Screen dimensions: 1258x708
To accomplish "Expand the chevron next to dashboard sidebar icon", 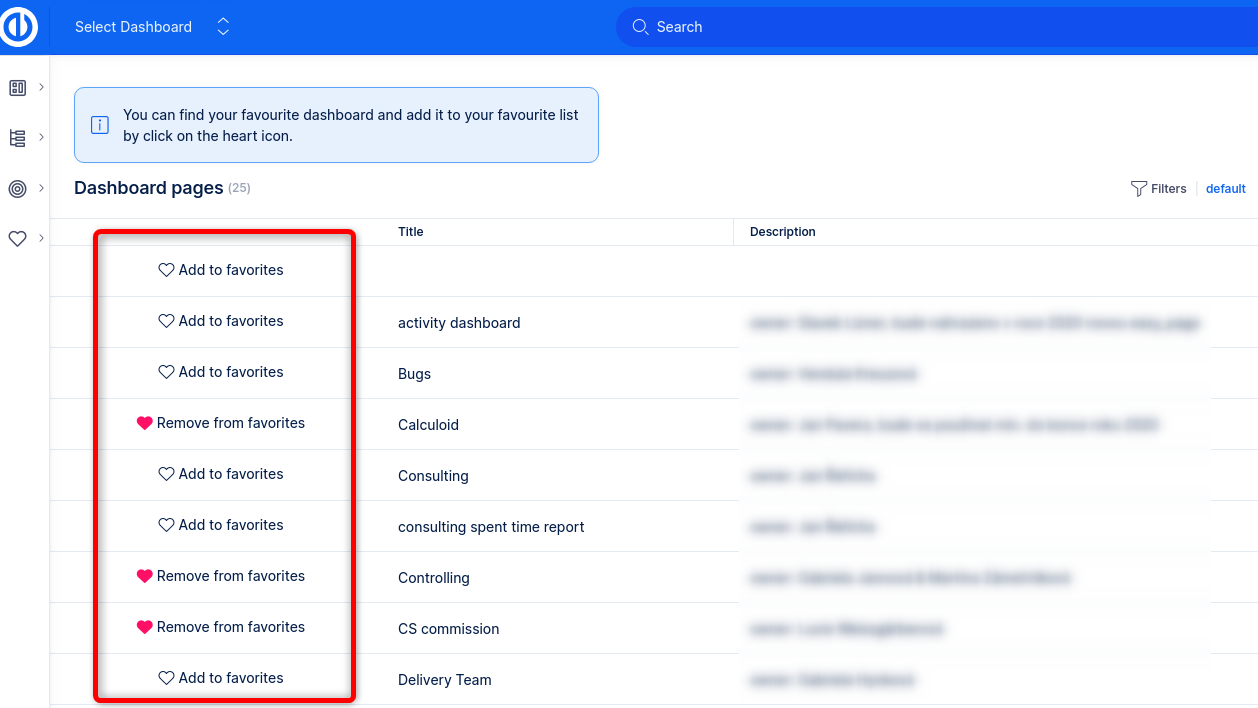I will coord(42,87).
